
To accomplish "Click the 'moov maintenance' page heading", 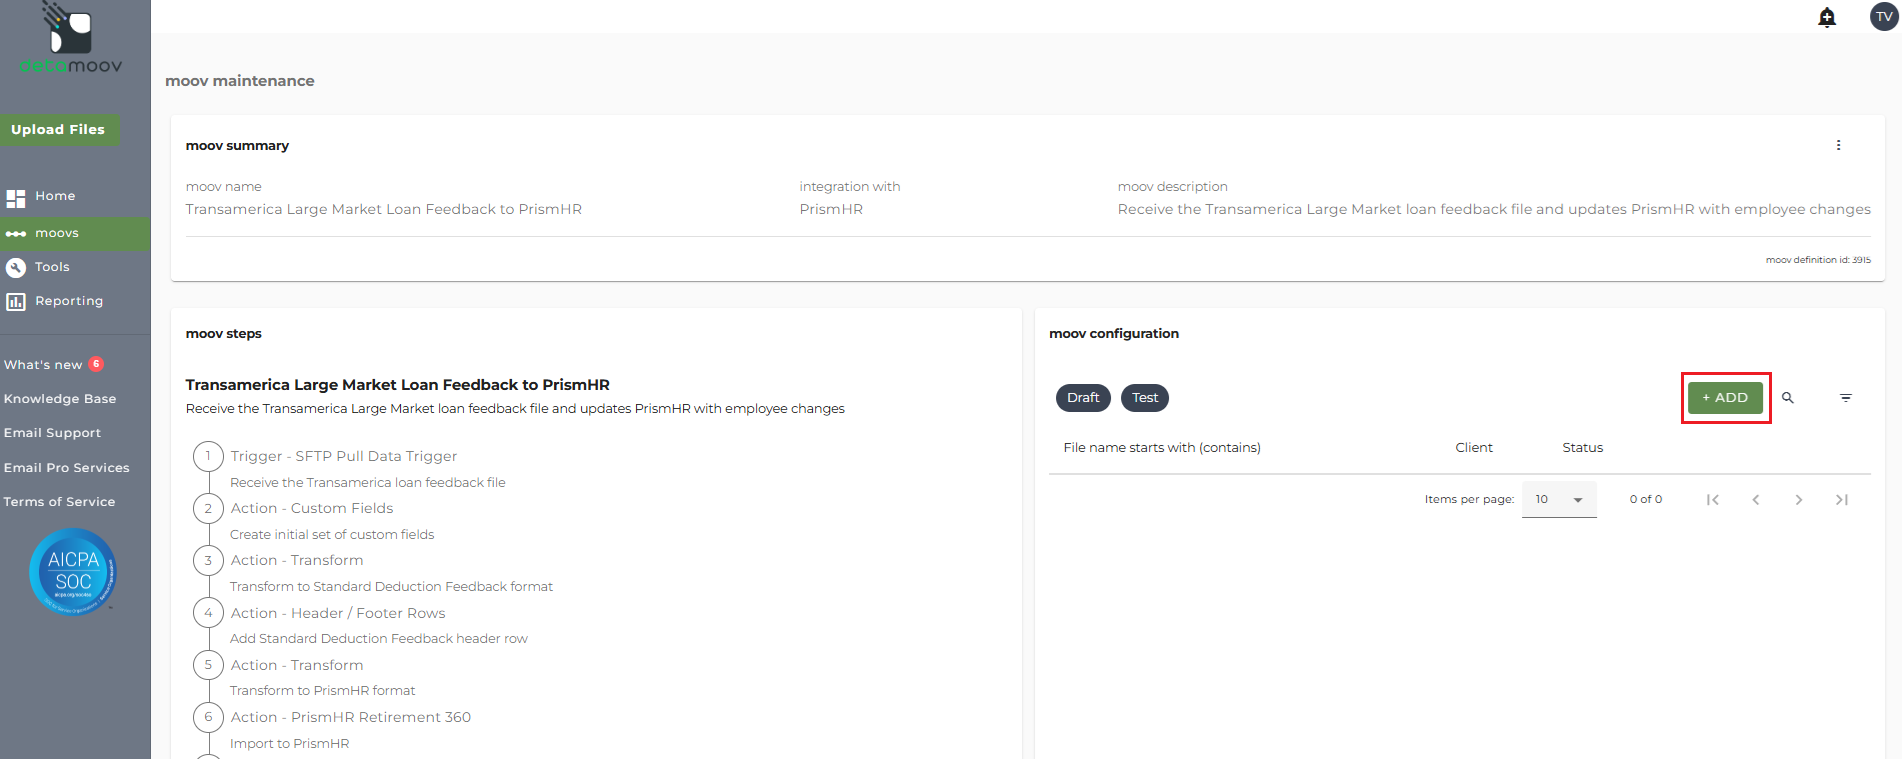I will pyautogui.click(x=240, y=81).
